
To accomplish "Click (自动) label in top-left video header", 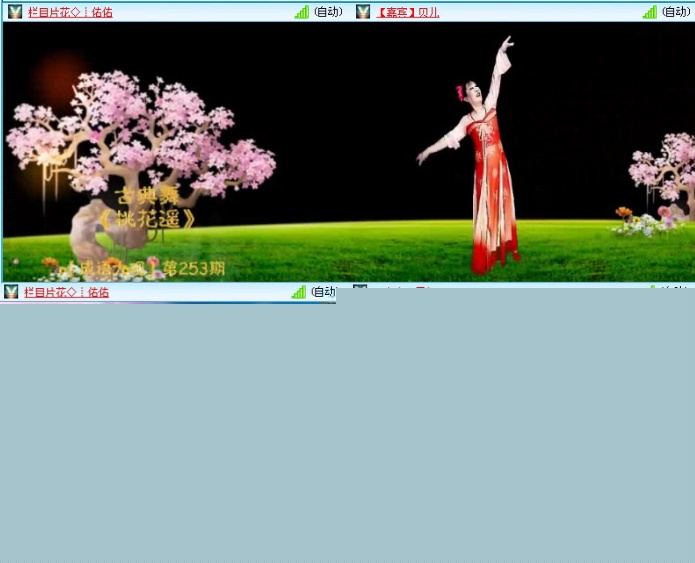I will pos(328,12).
